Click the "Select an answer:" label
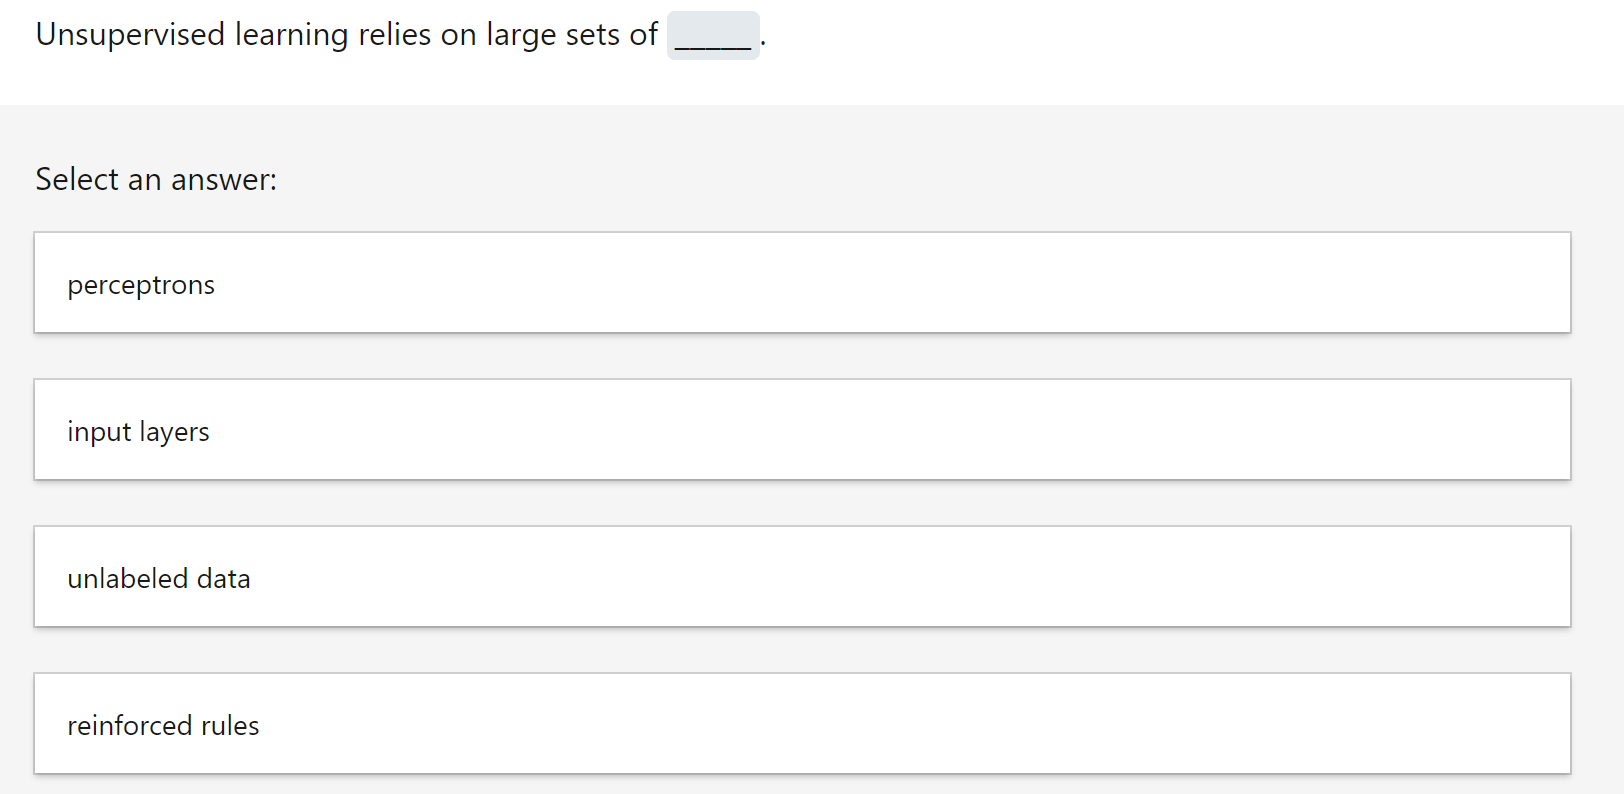 [156, 179]
